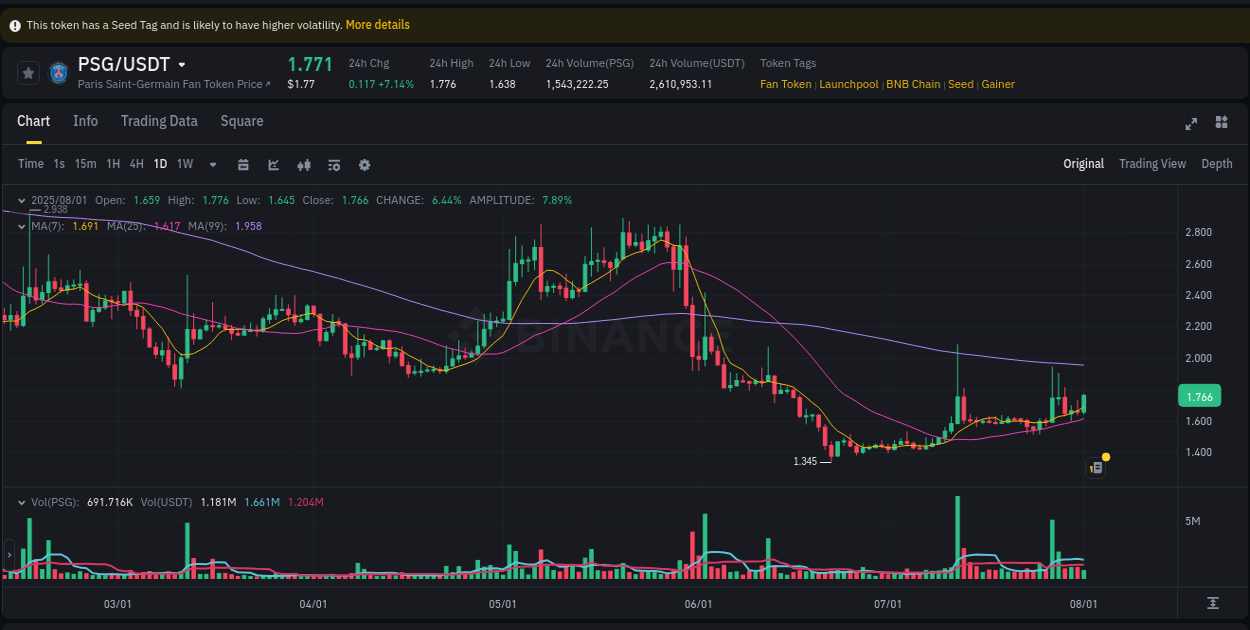Collapse the Vol(PSG) volume panel
The width and height of the screenshot is (1250, 630).
tap(24, 503)
